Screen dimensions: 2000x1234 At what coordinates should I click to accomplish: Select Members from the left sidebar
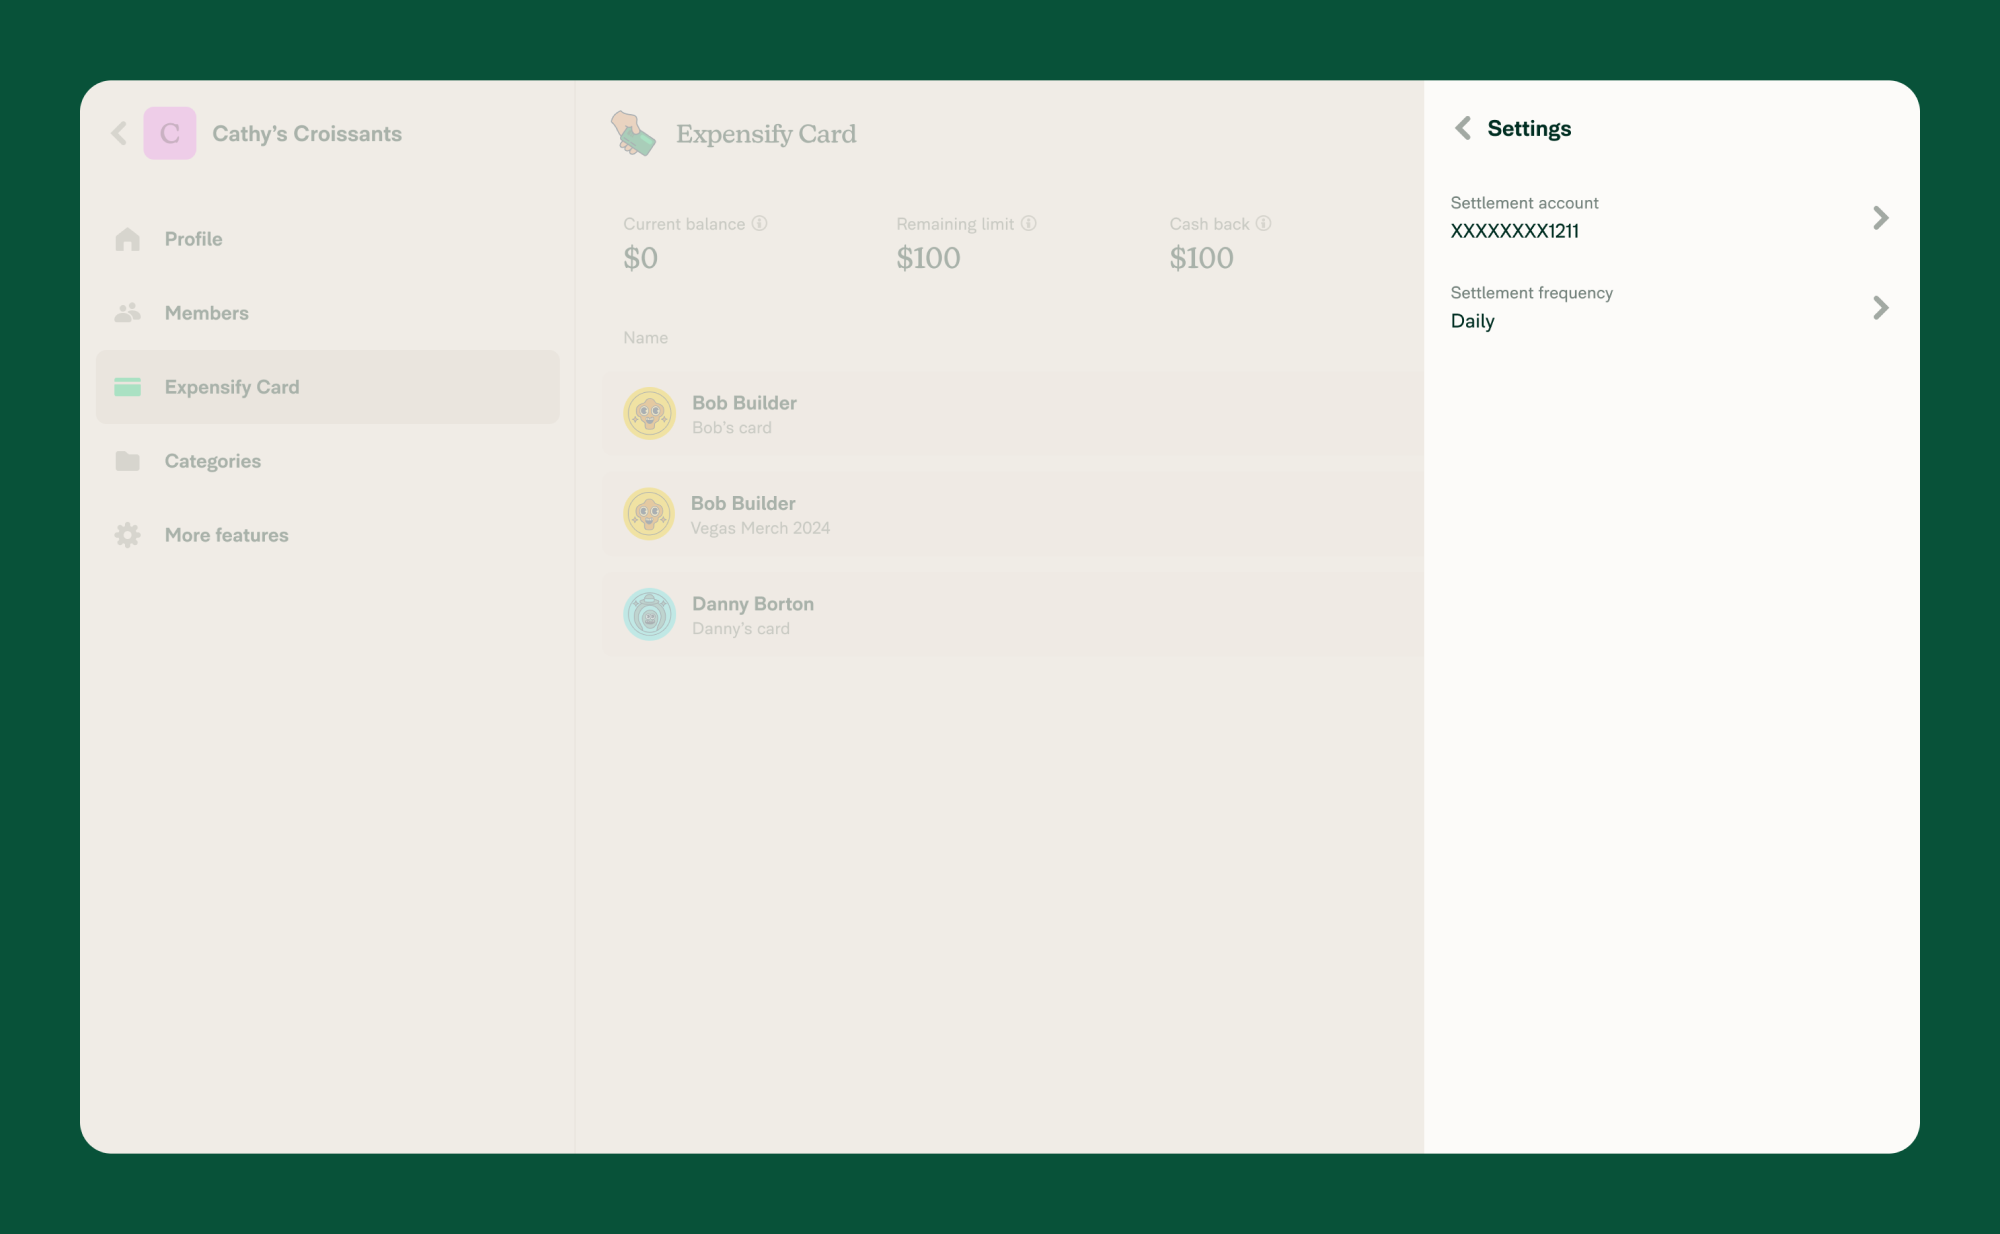[206, 313]
